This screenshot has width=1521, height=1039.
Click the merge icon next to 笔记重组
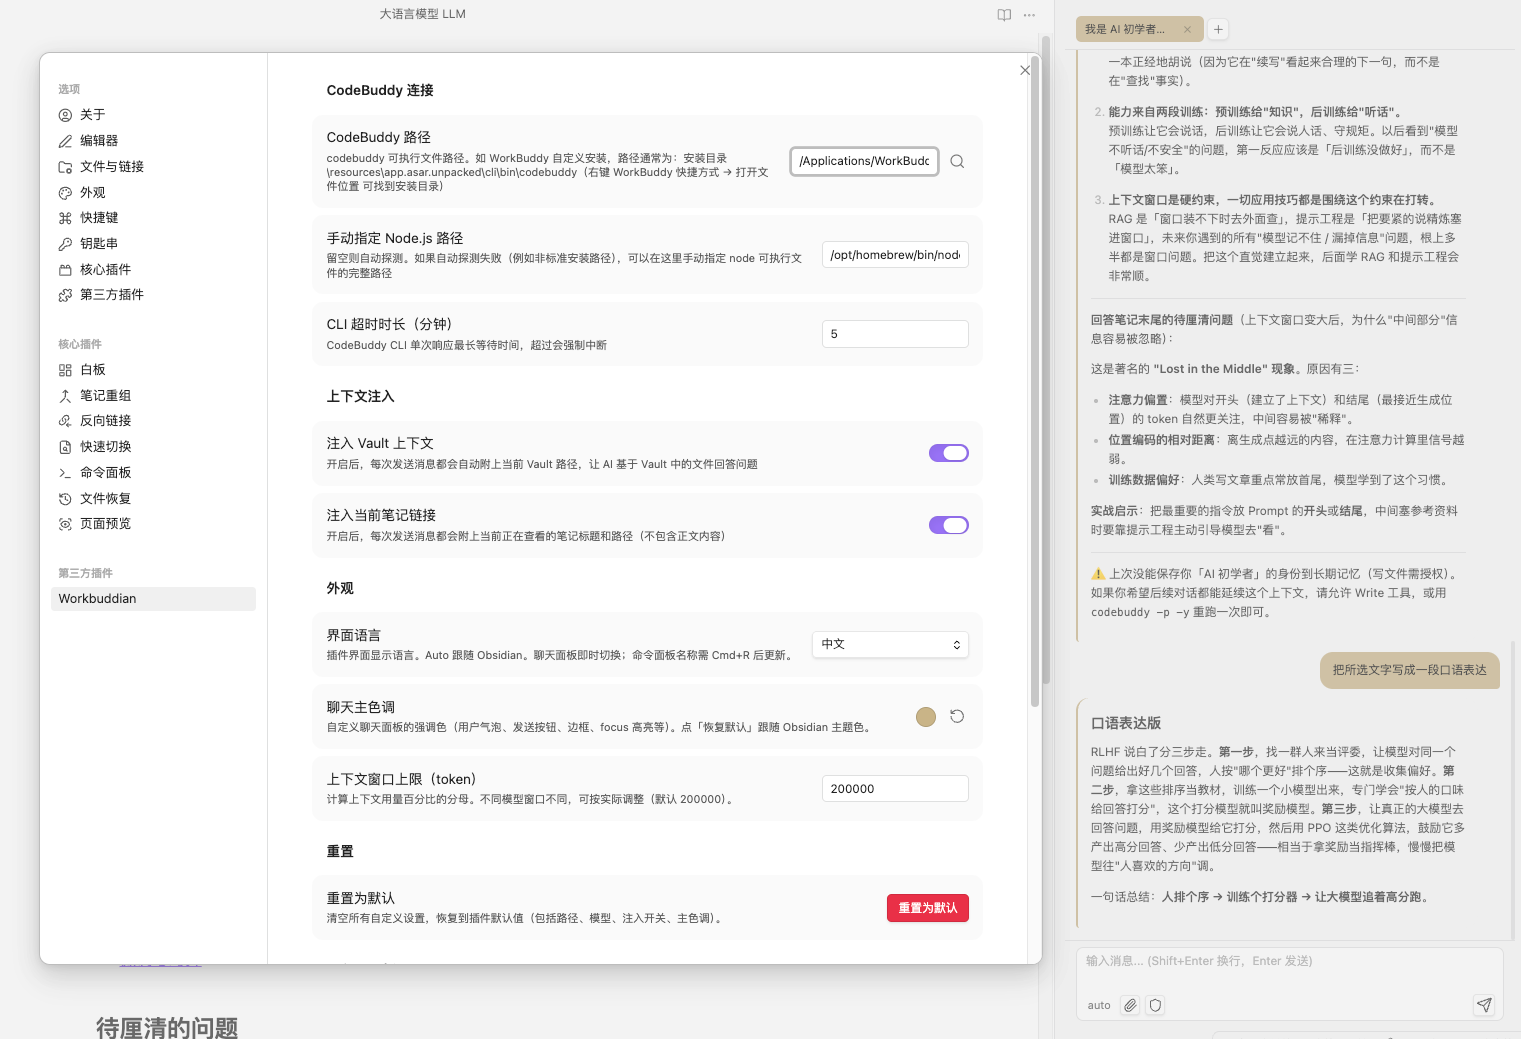[x=65, y=396]
